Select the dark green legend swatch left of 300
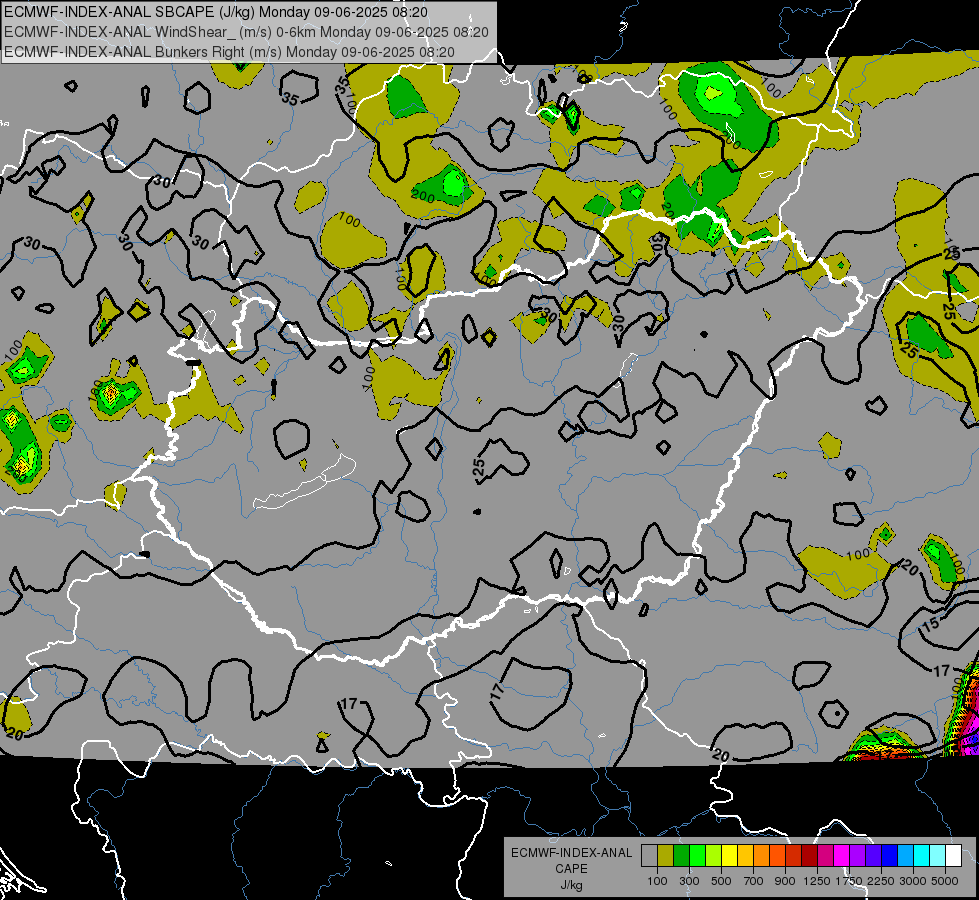Screen dimensions: 979x900 pyautogui.click(x=681, y=855)
